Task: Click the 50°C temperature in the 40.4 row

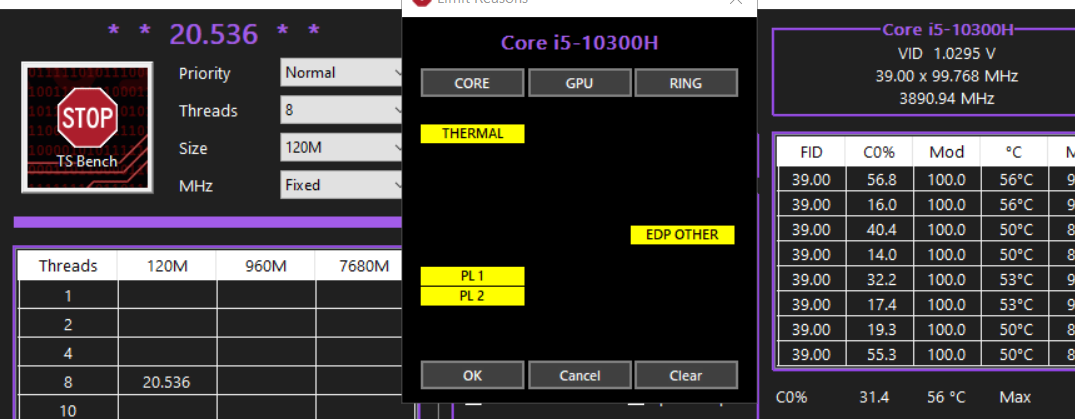Action: pyautogui.click(x=1014, y=230)
